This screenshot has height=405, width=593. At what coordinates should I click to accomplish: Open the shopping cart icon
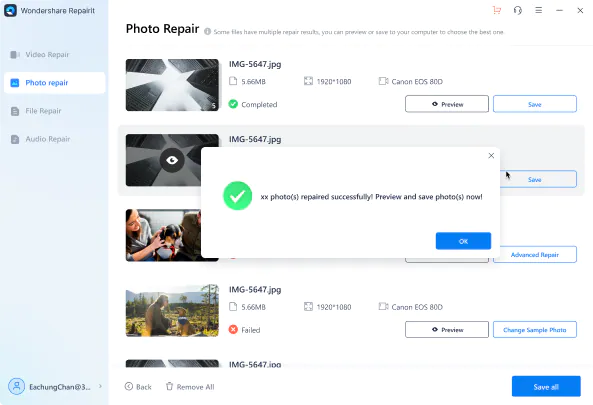pyautogui.click(x=497, y=10)
